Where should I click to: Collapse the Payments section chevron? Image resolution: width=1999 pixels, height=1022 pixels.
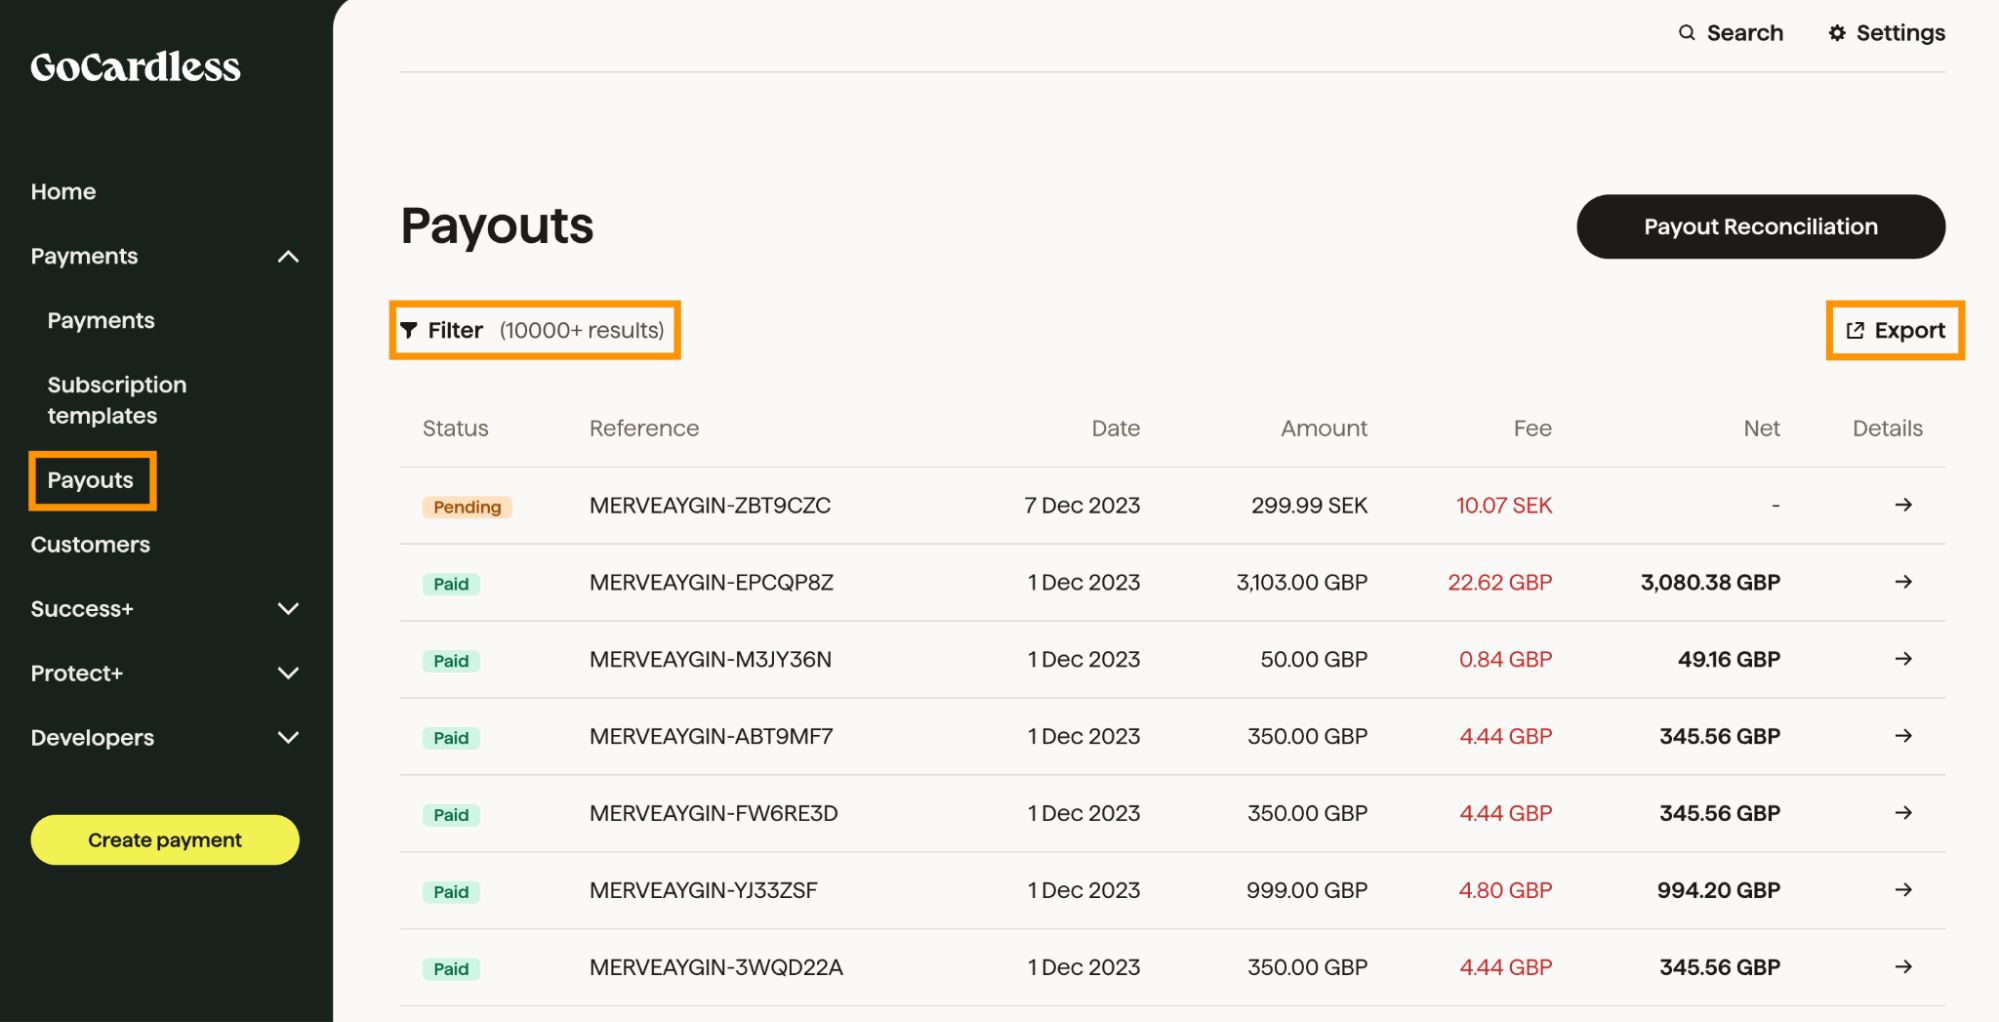click(288, 257)
